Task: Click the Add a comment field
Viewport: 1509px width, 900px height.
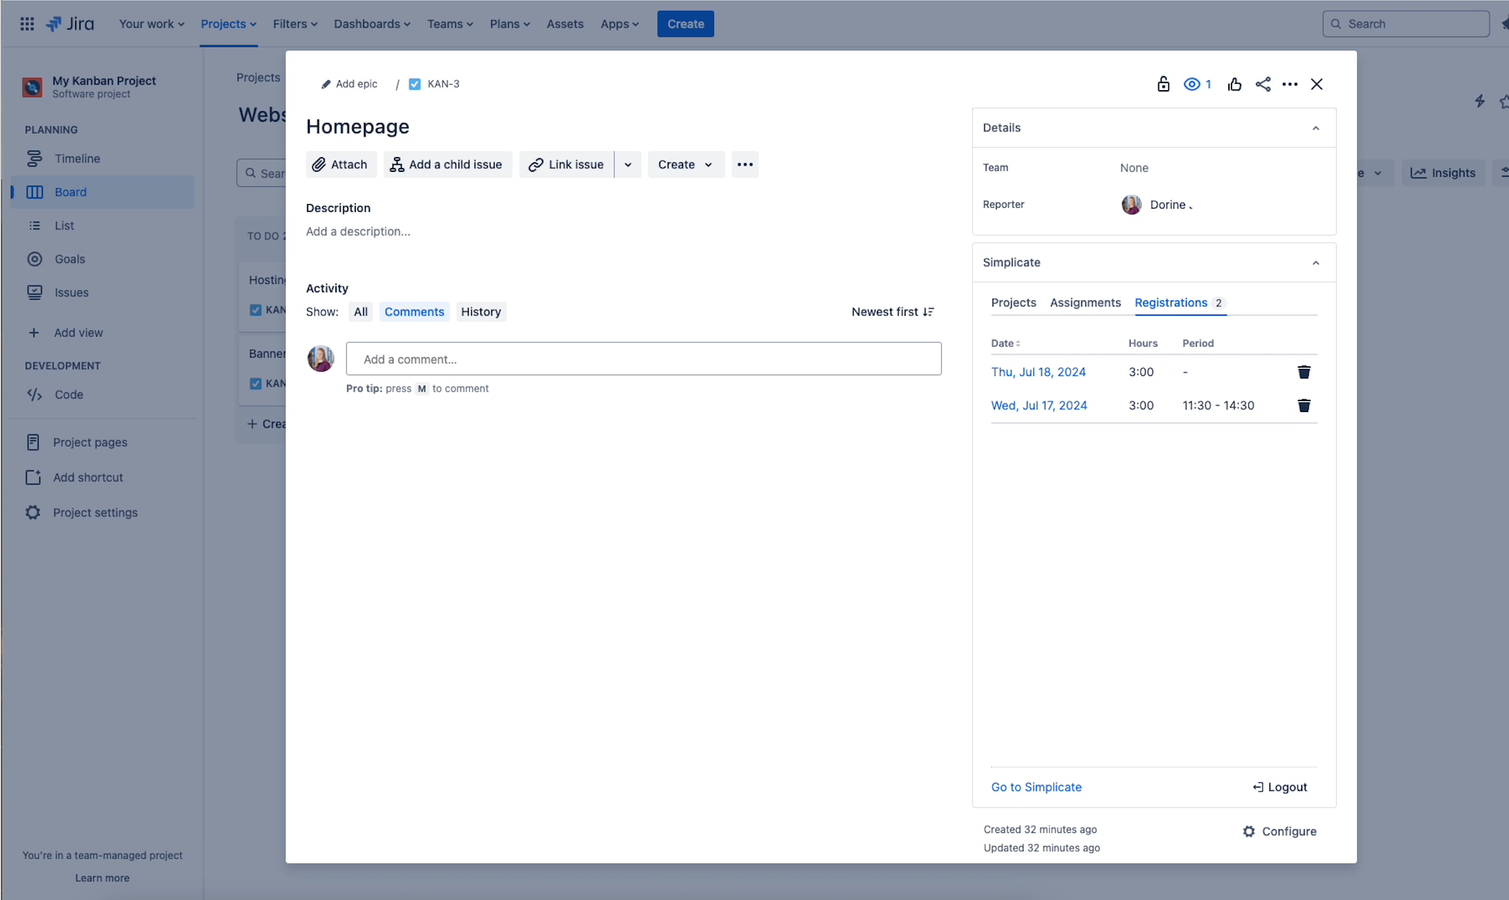Action: point(643,359)
